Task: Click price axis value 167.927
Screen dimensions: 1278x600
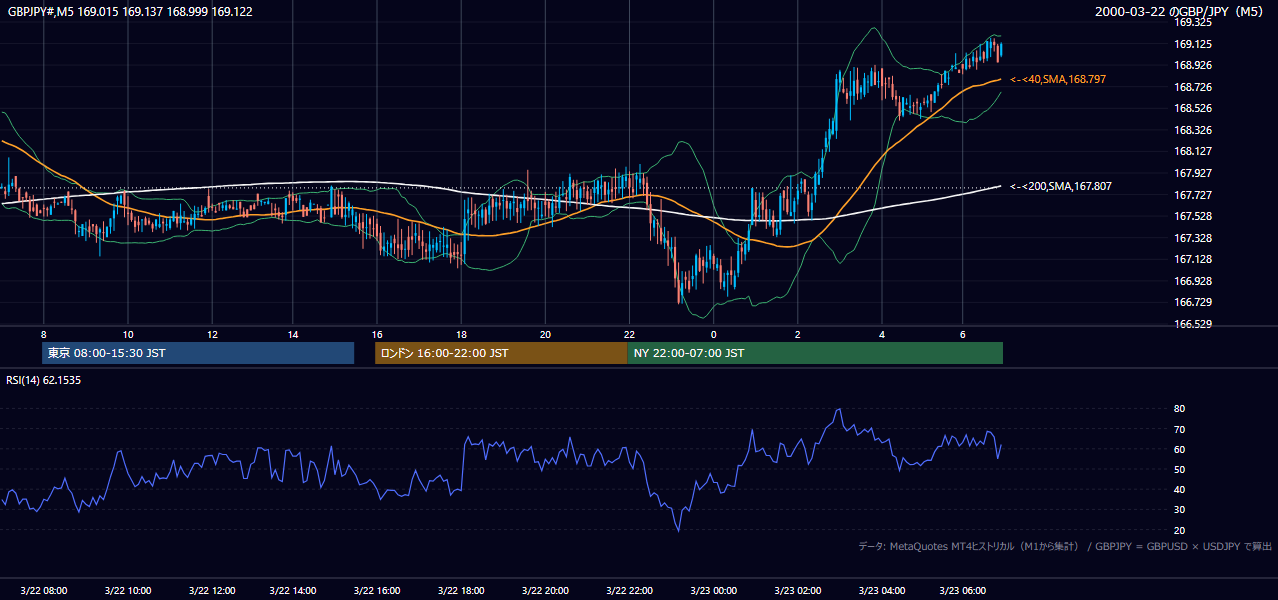Action: coord(1193,173)
